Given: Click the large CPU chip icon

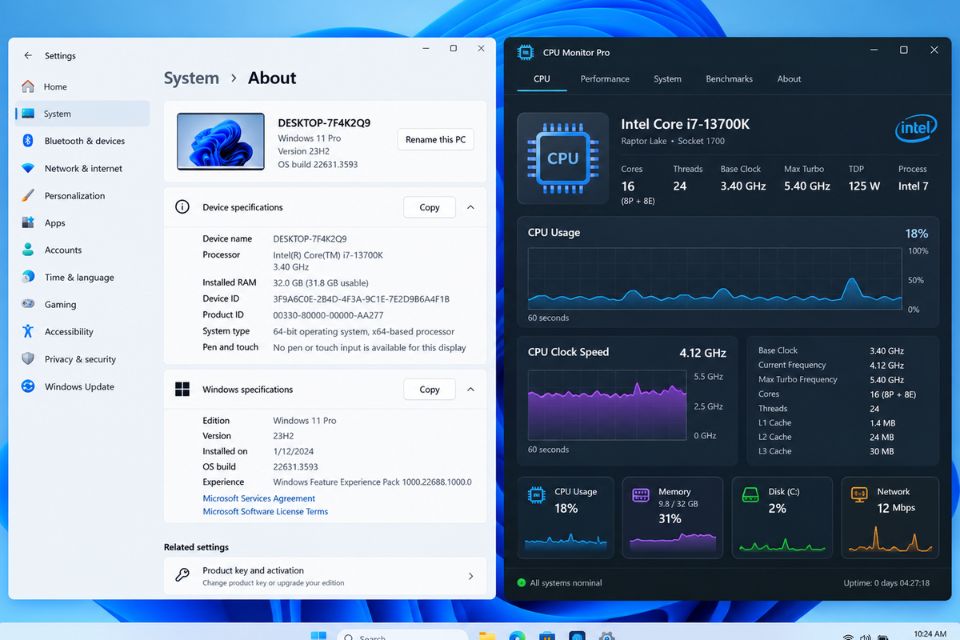Looking at the screenshot, I should pos(563,158).
